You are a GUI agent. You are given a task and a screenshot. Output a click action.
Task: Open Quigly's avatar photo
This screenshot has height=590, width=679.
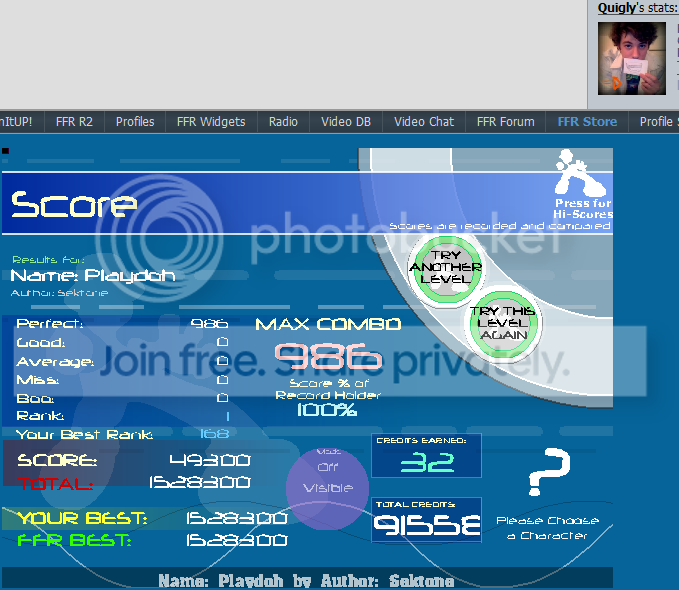[631, 58]
